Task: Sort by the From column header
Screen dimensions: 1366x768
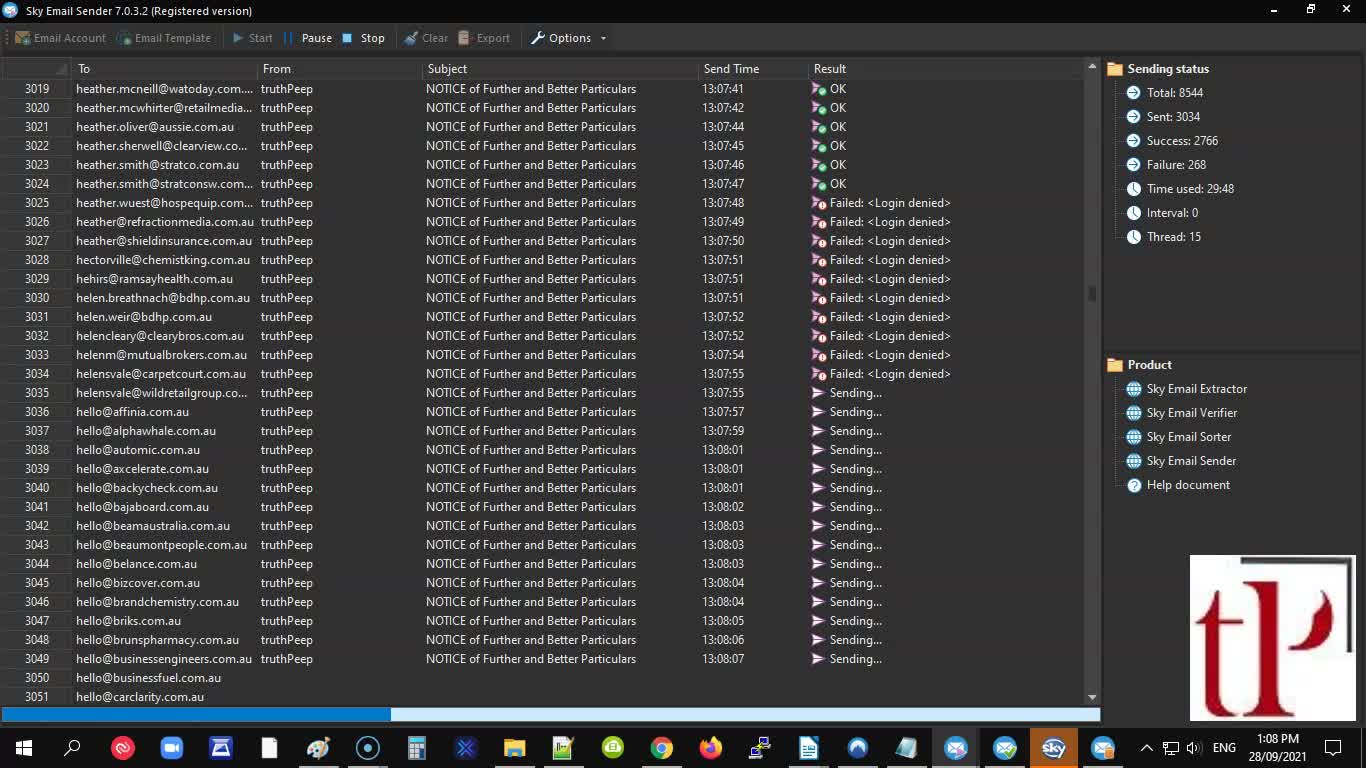Action: click(x=340, y=69)
